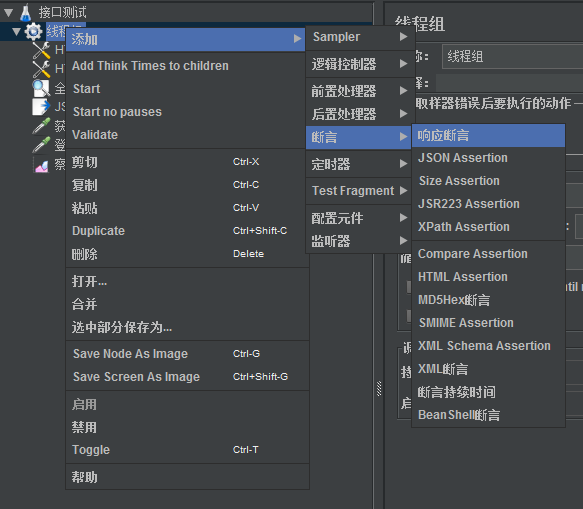This screenshot has height=509, width=583.
Task: Open the 监听器 submenu
Action: 359,241
